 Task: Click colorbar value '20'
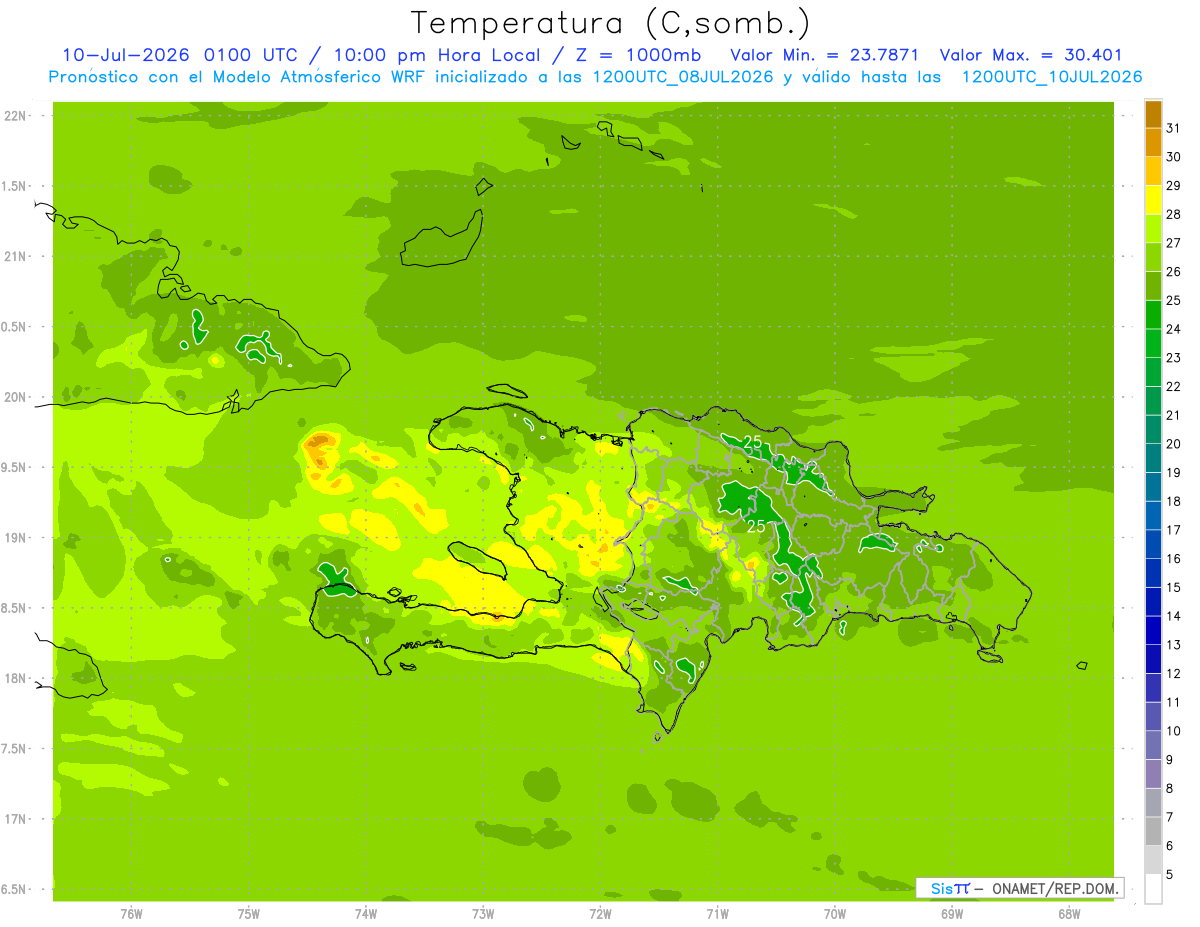pyautogui.click(x=1174, y=444)
